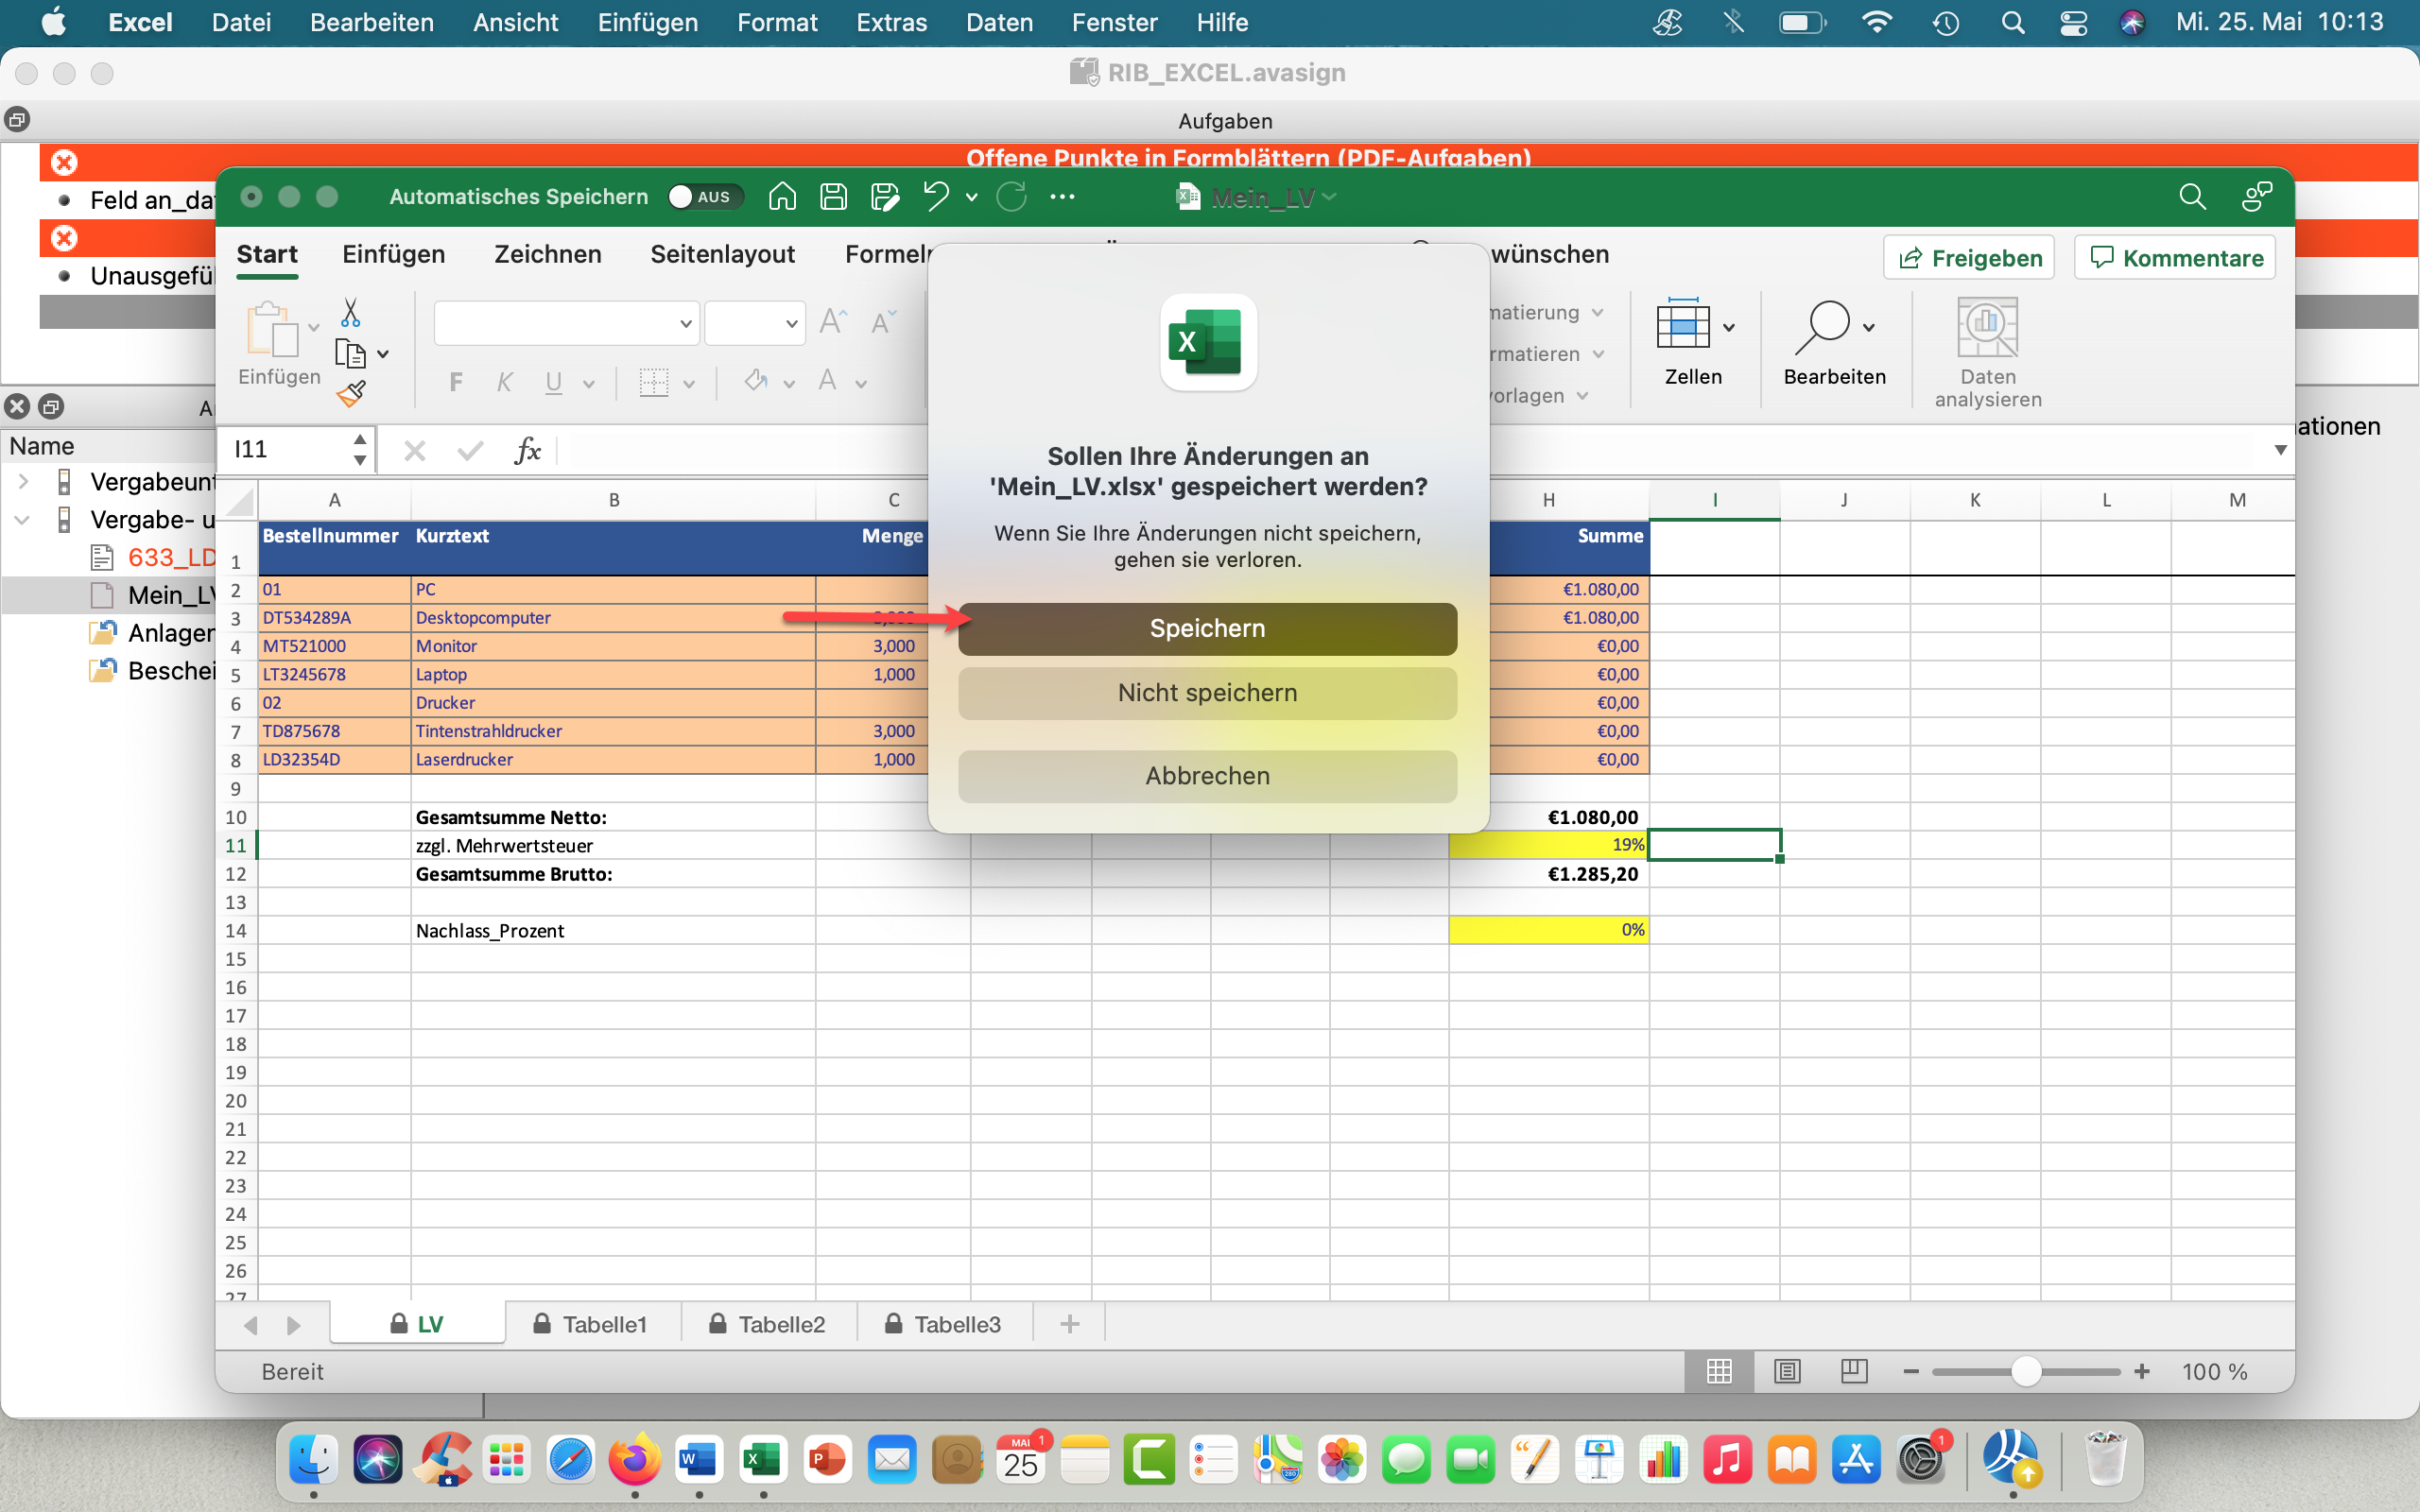The width and height of the screenshot is (2420, 1512).
Task: Click the zoom out minus icon
Action: pyautogui.click(x=1911, y=1372)
